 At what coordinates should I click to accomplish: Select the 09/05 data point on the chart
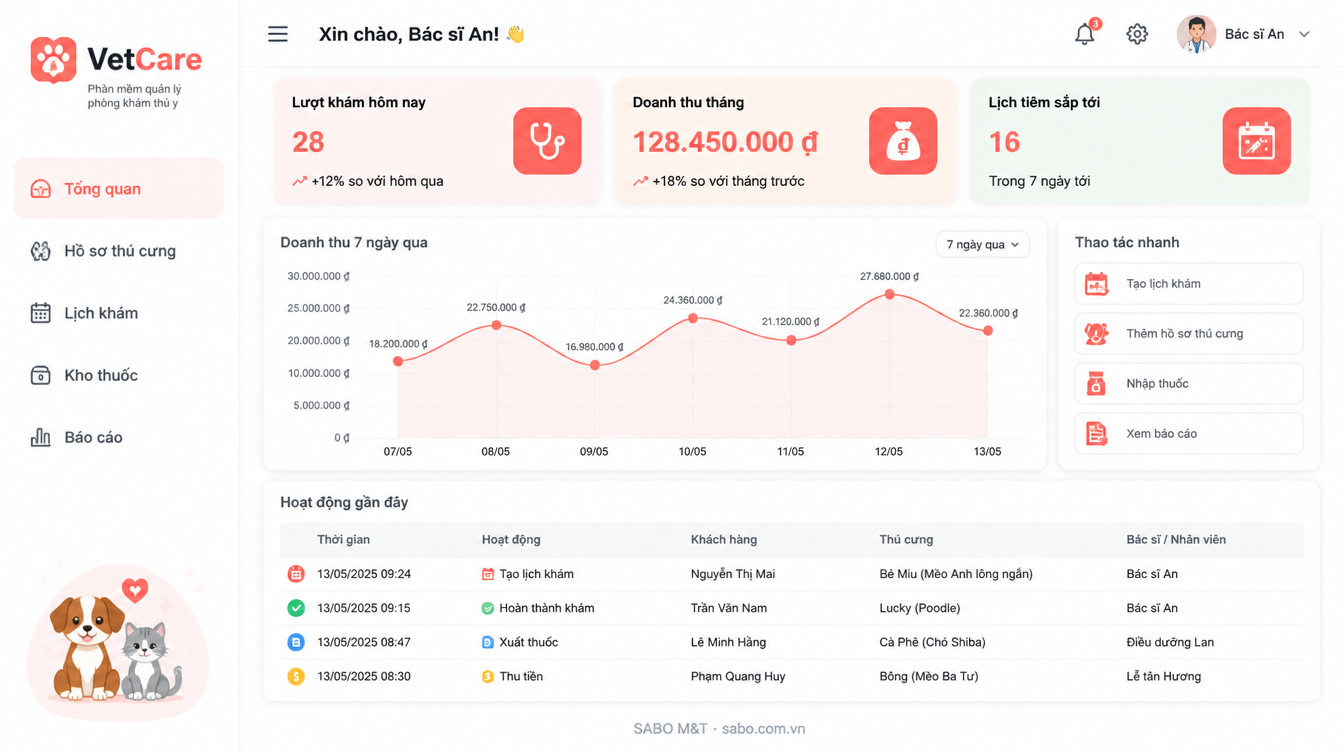[x=595, y=365]
